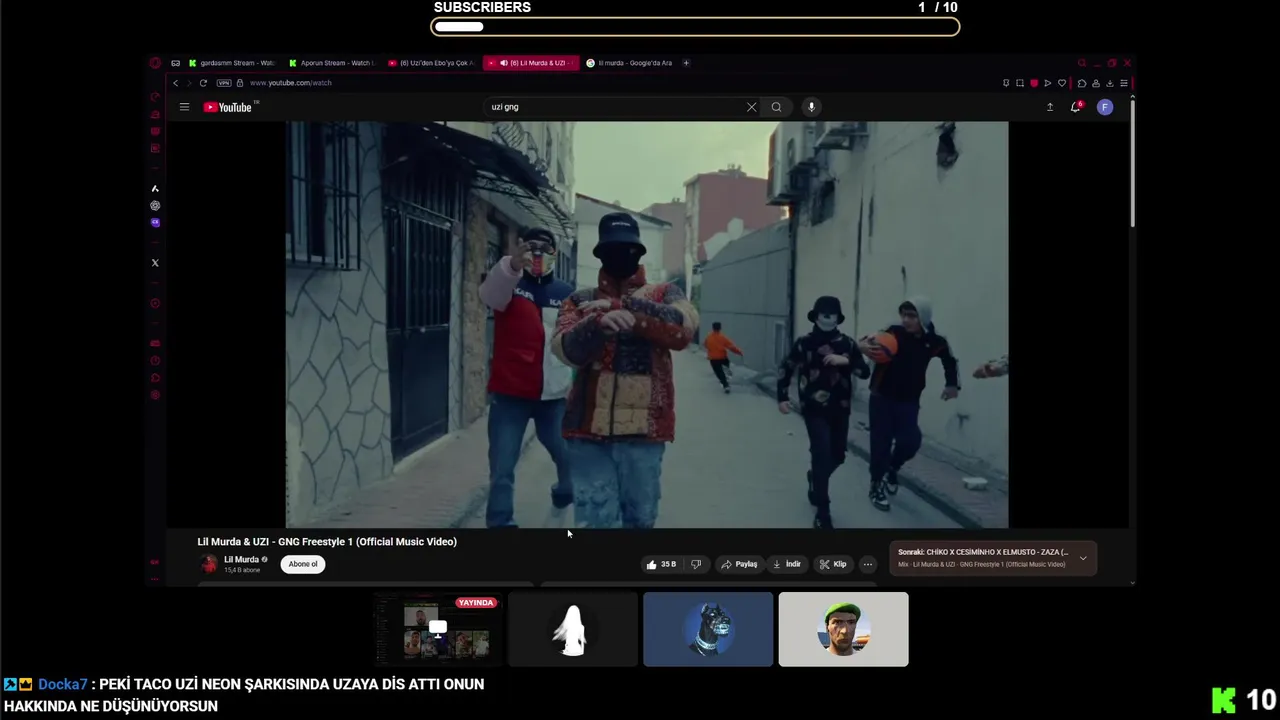
Task: Dislike the video with thumbs-down
Action: coord(696,564)
